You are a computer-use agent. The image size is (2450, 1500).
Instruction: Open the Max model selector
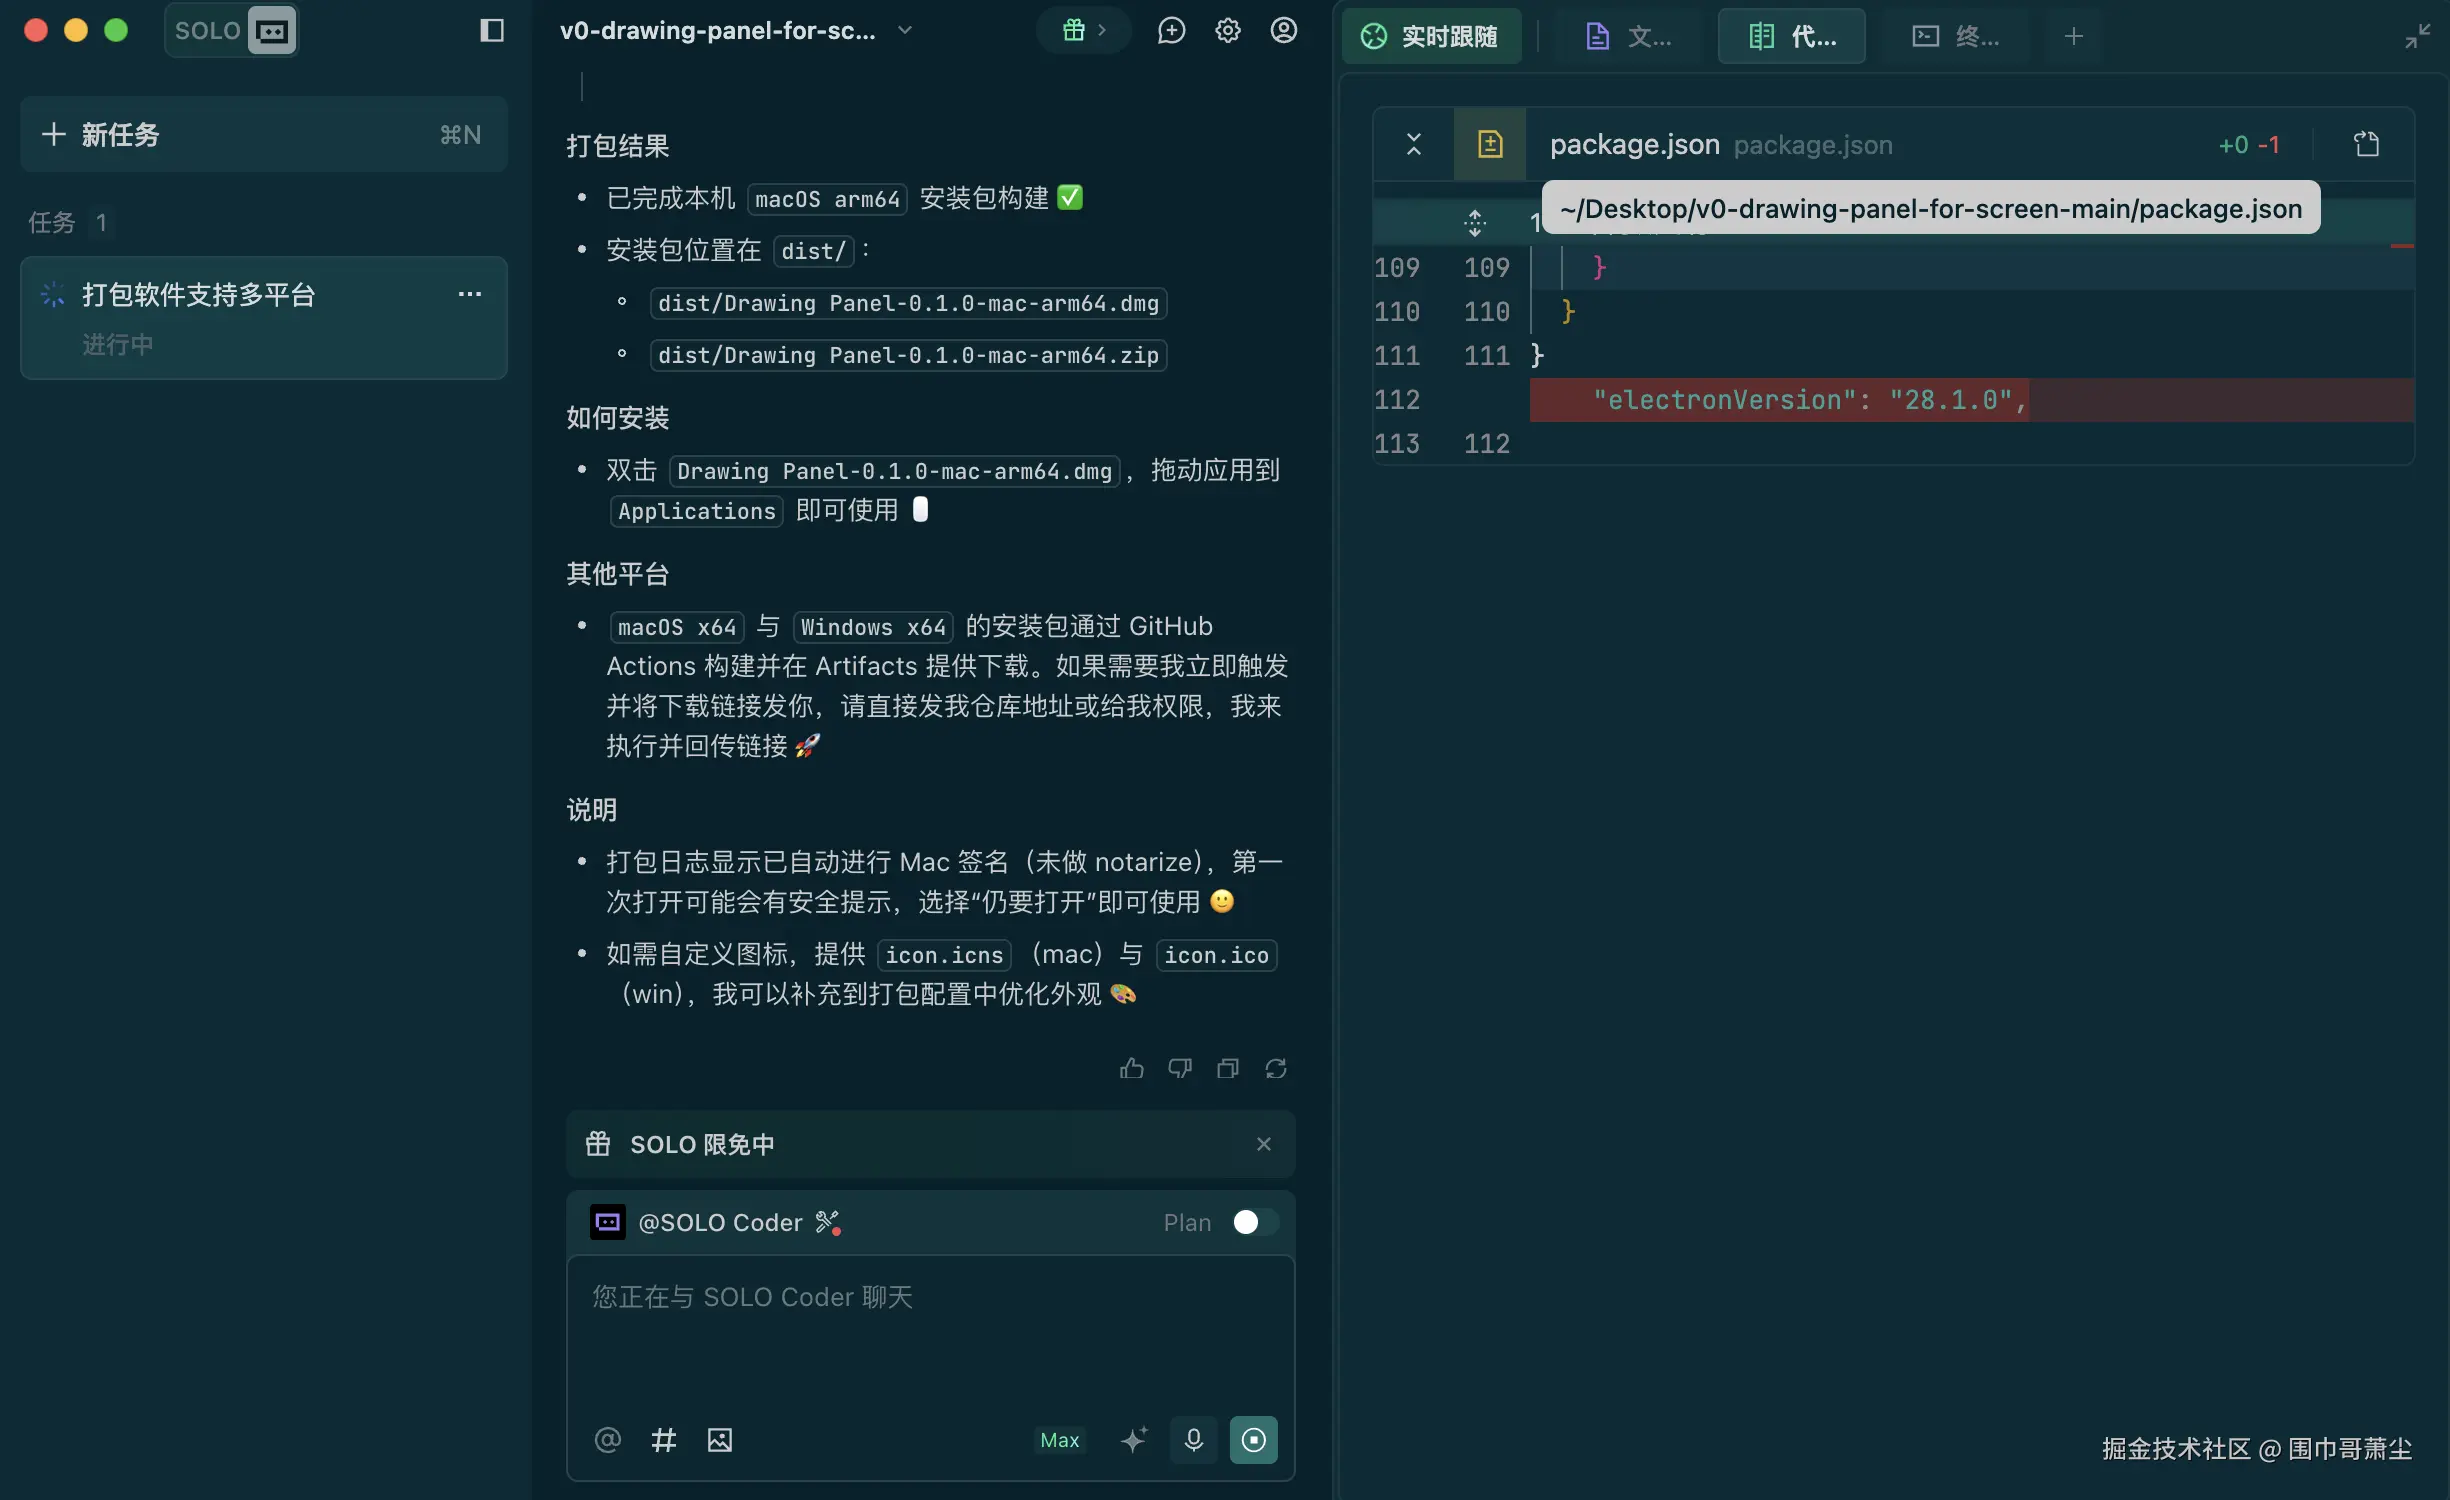[1059, 1440]
